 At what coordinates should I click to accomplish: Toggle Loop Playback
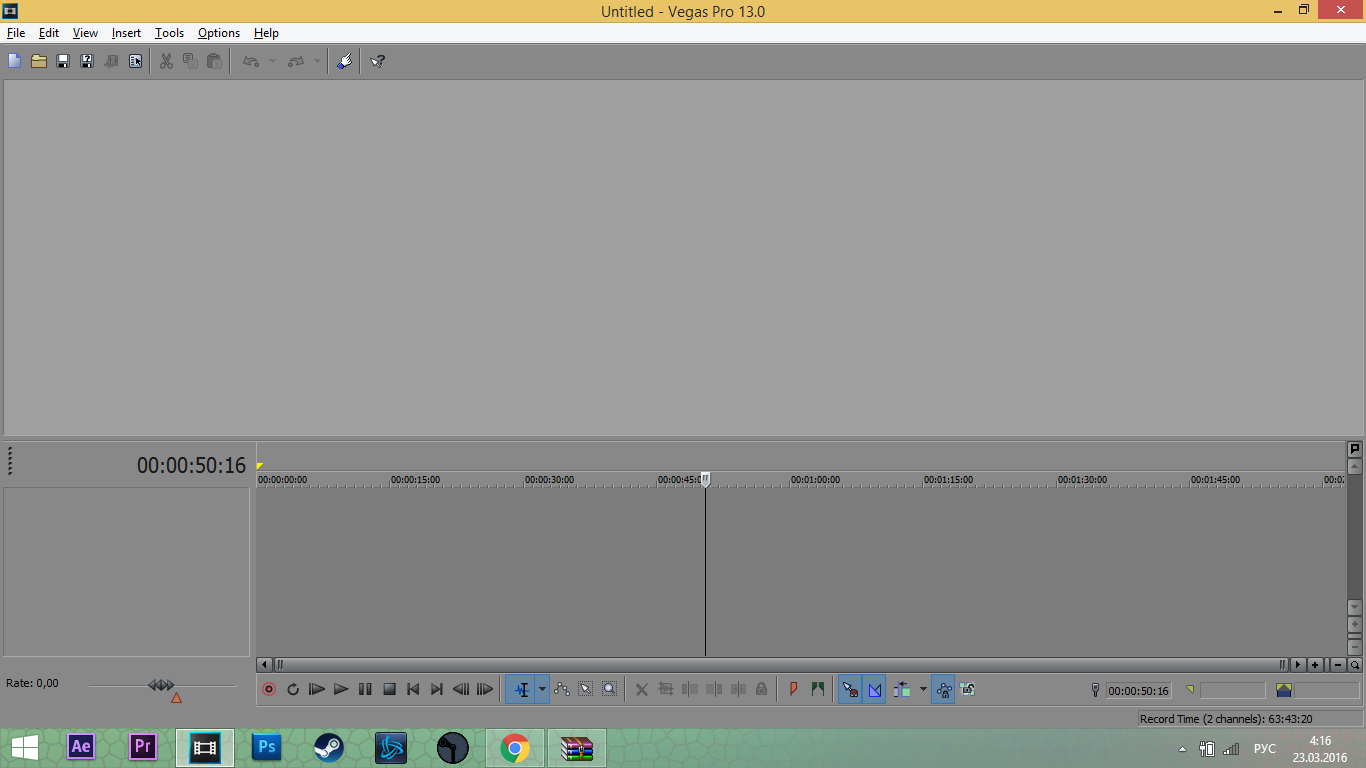[x=293, y=689]
